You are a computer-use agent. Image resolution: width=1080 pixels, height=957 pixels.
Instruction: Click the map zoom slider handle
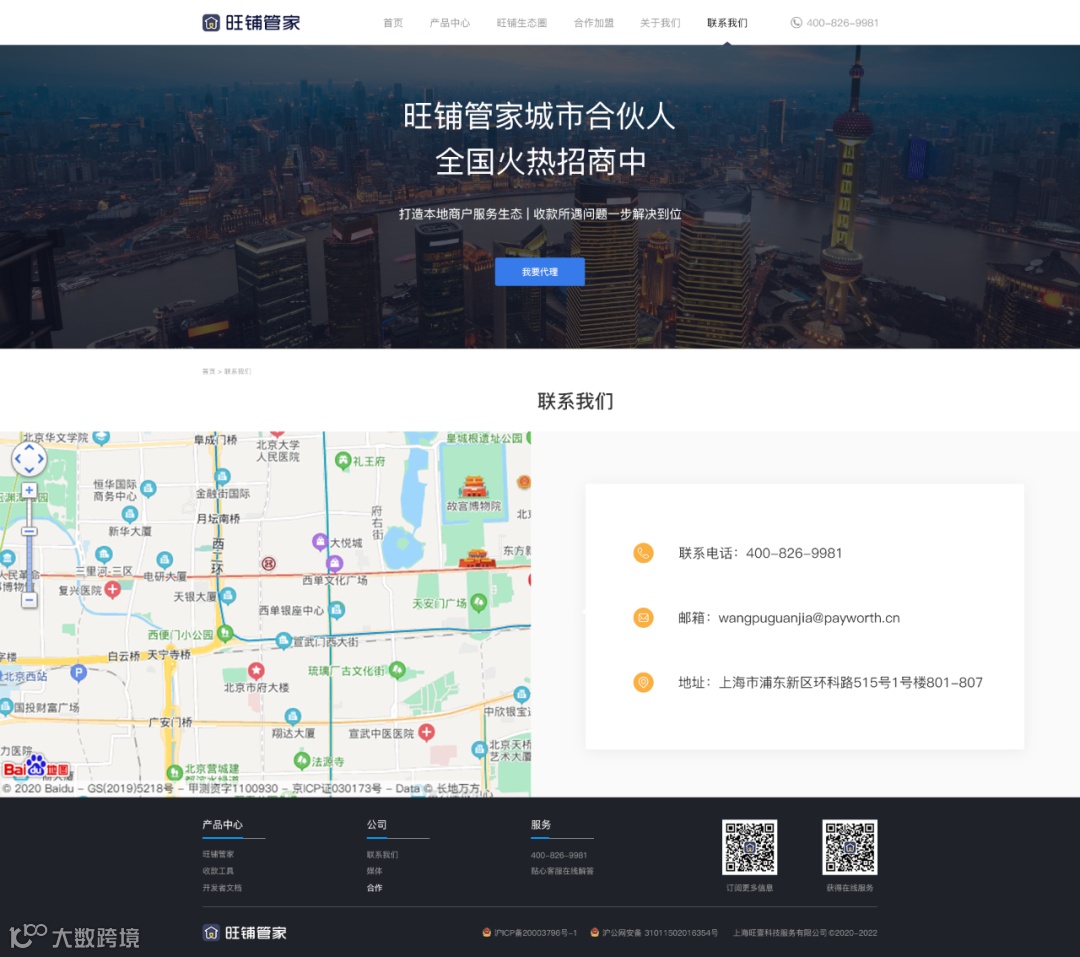[x=29, y=531]
